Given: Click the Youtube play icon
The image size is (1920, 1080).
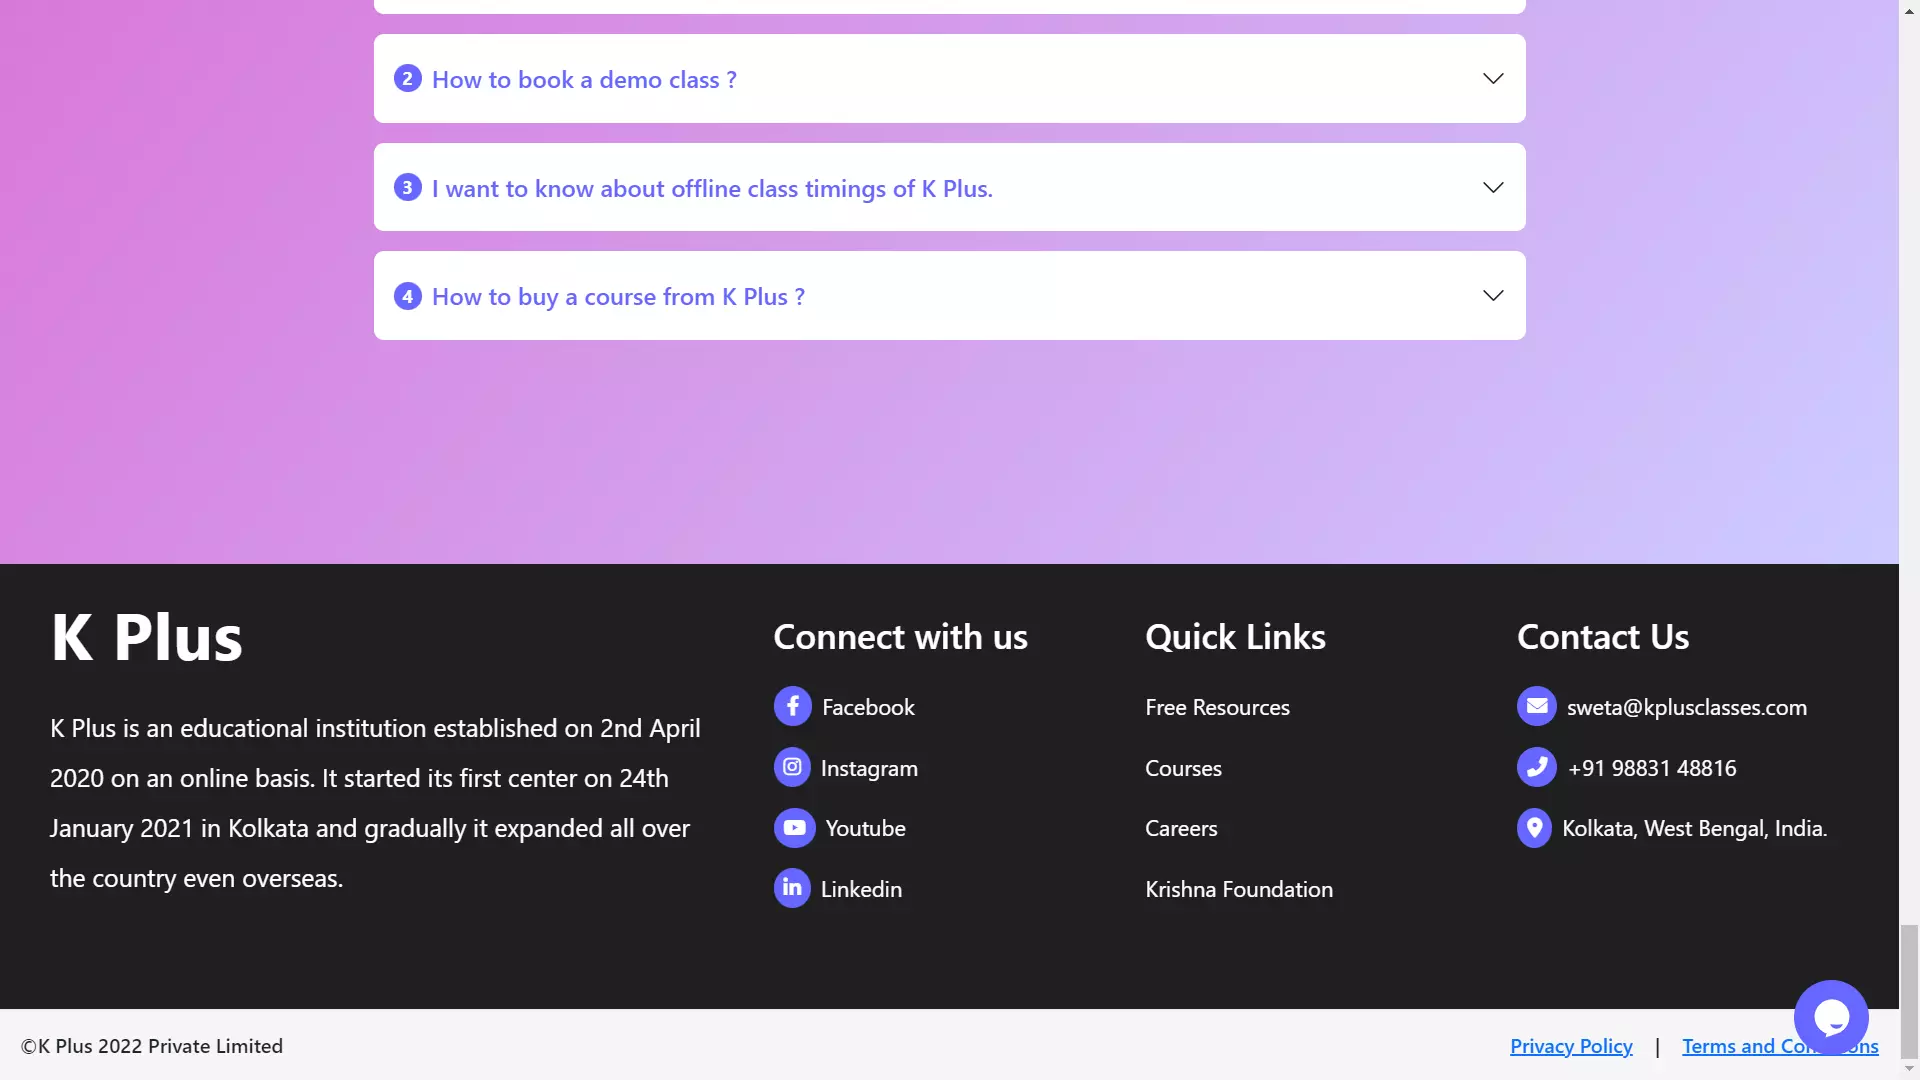Looking at the screenshot, I should (794, 828).
